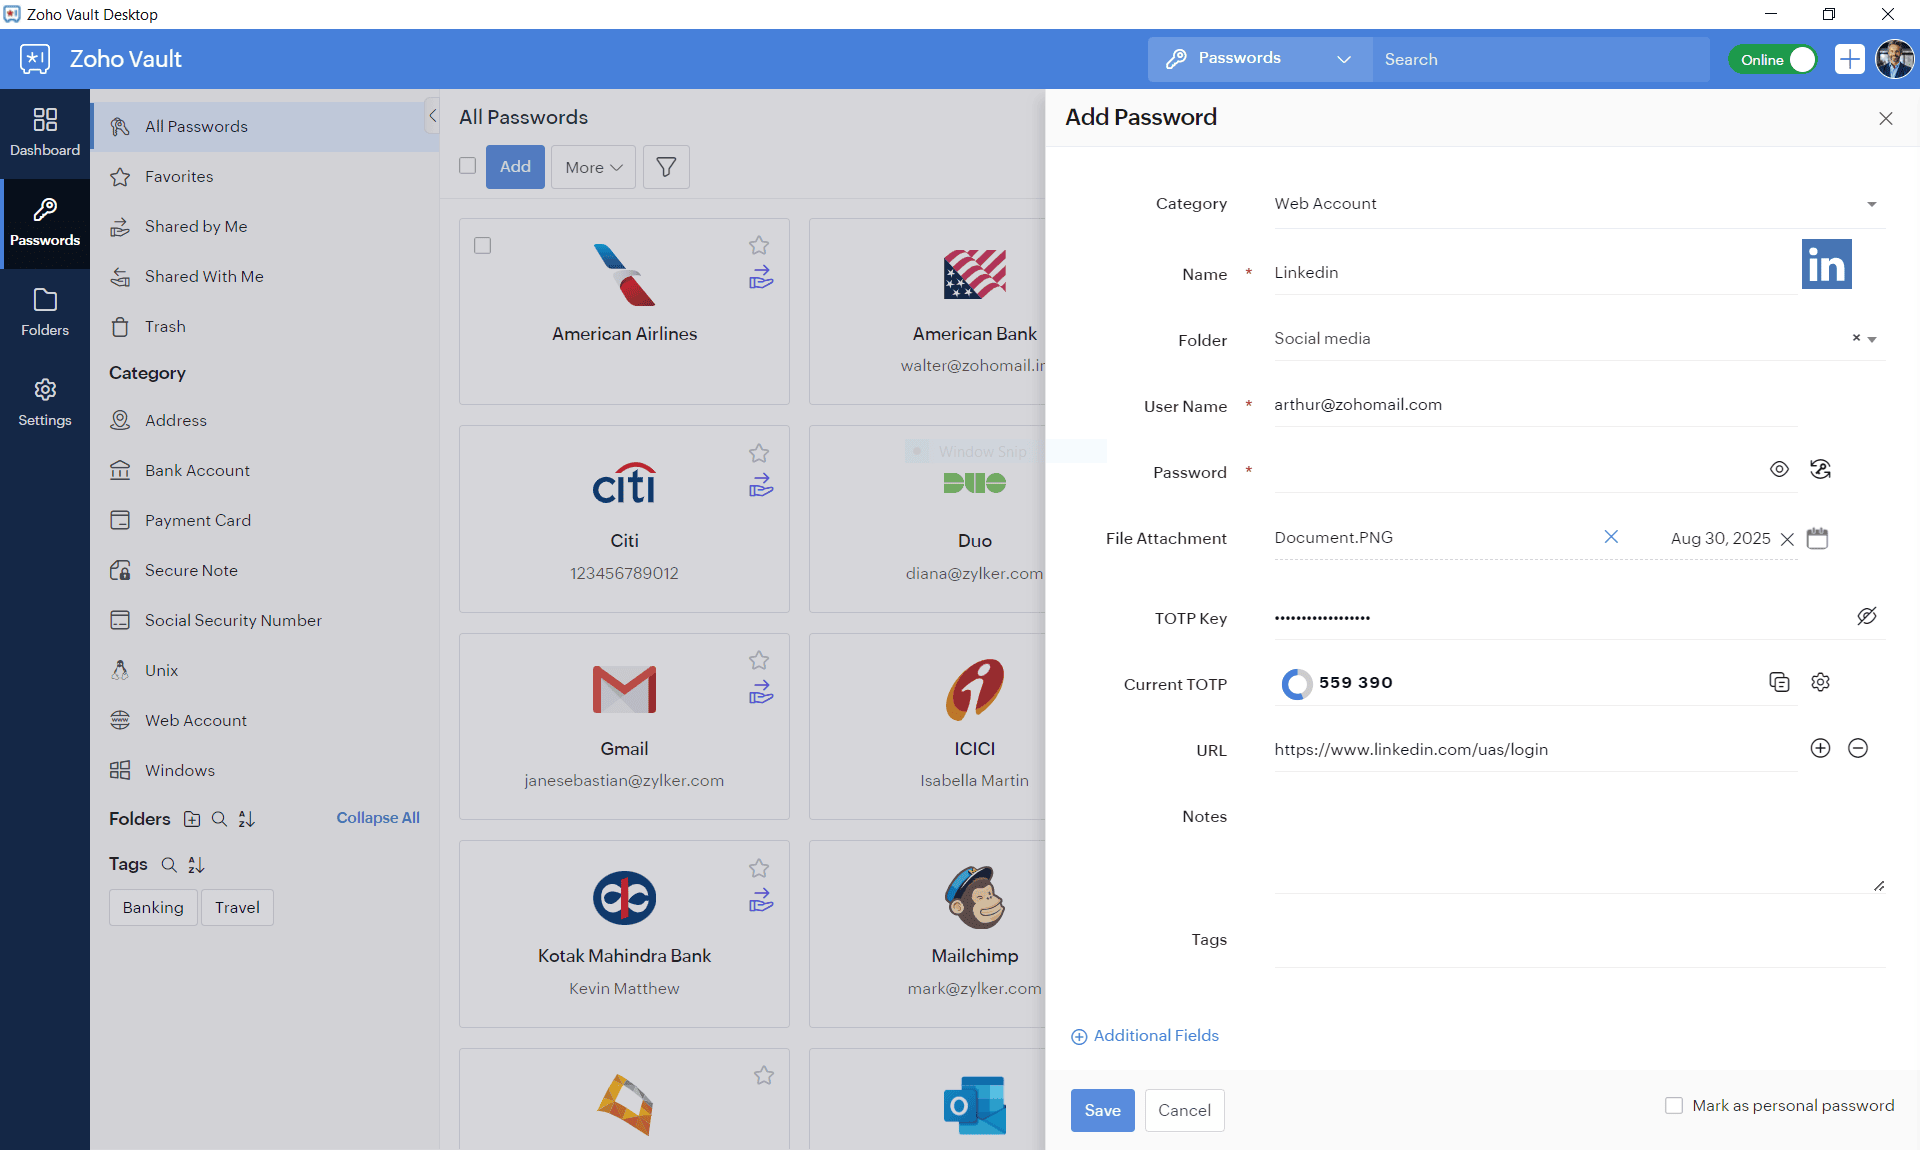1920x1150 pixels.
Task: Generate a password with generator icon
Action: (x=1820, y=469)
